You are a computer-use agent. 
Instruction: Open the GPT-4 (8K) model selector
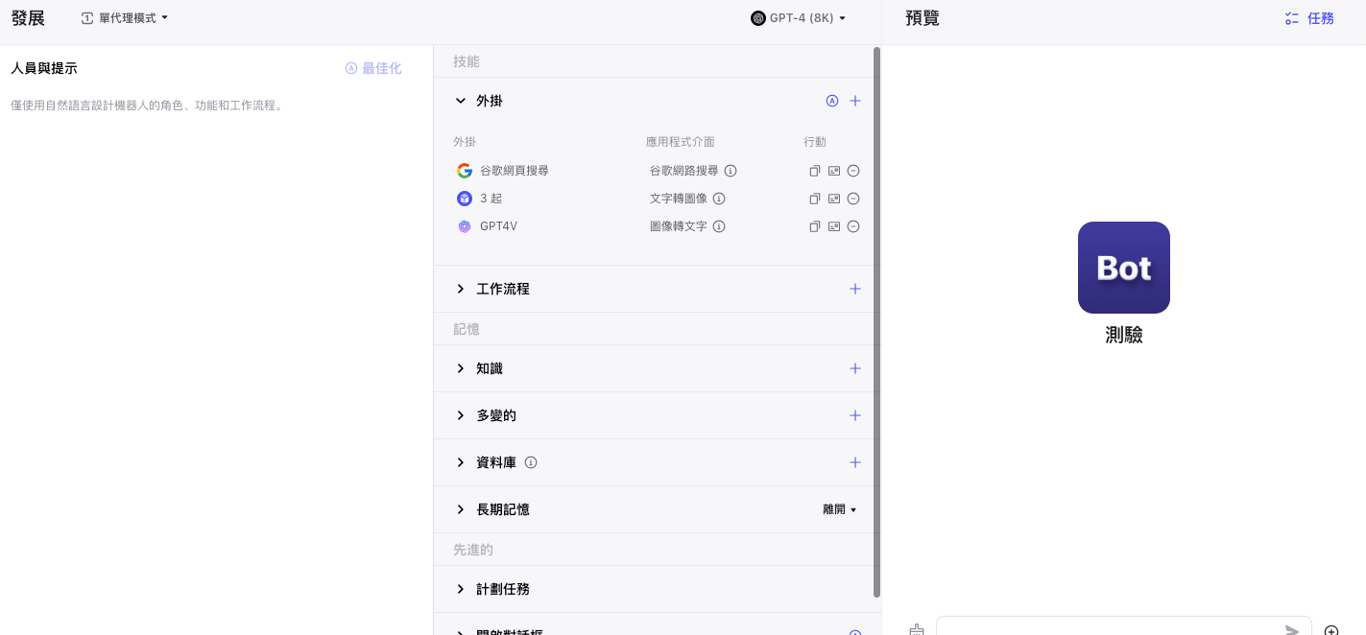(x=798, y=18)
